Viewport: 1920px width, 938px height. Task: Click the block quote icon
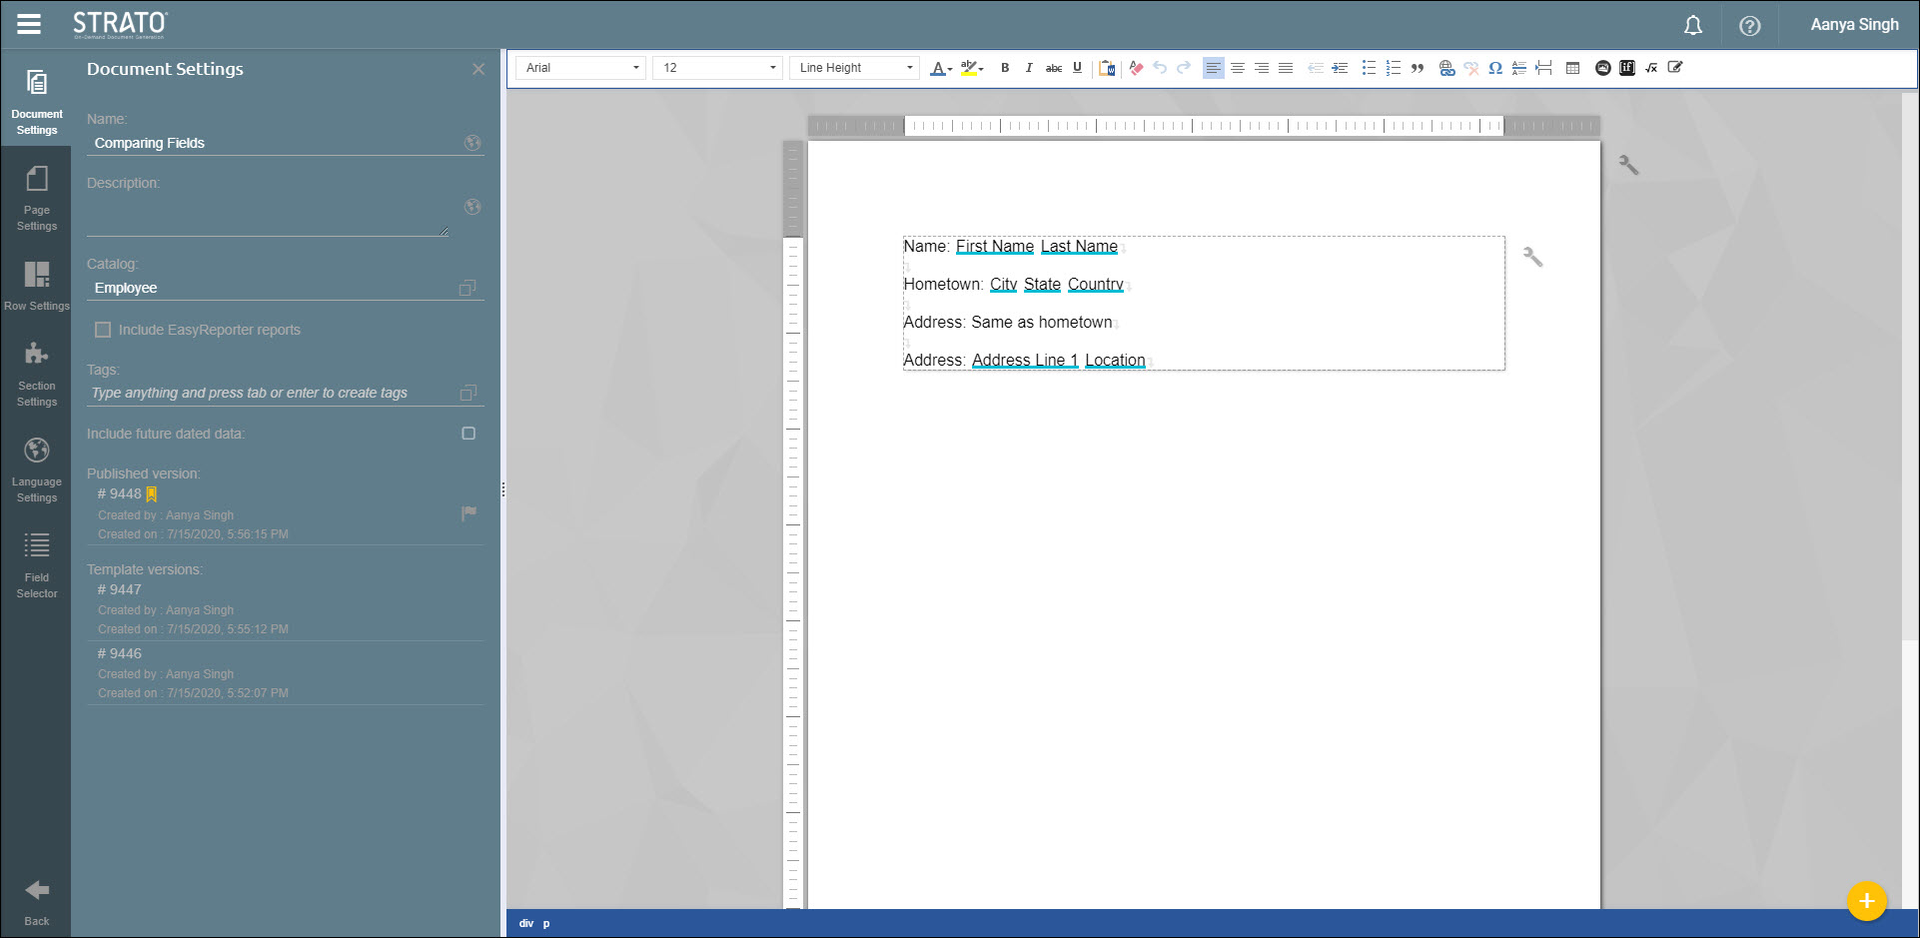click(x=1417, y=68)
